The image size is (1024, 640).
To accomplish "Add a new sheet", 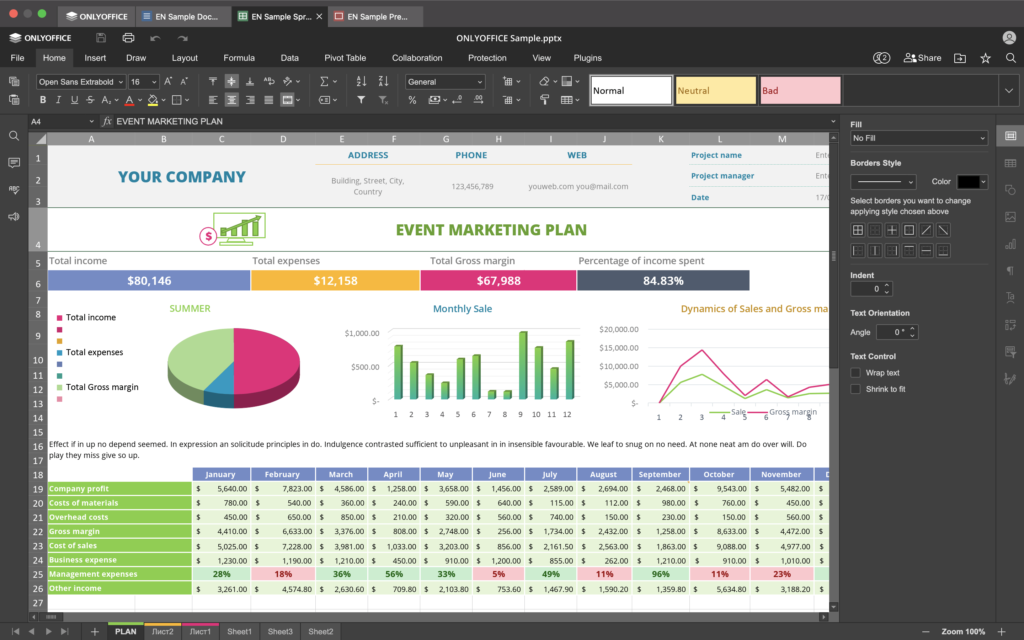I will (x=95, y=632).
